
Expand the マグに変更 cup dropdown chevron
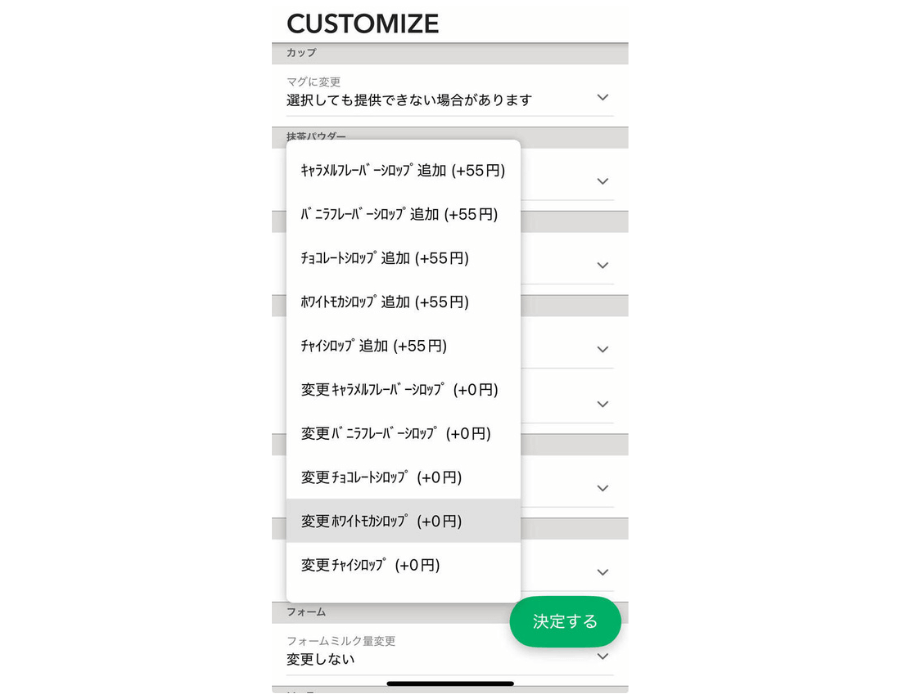pos(602,97)
